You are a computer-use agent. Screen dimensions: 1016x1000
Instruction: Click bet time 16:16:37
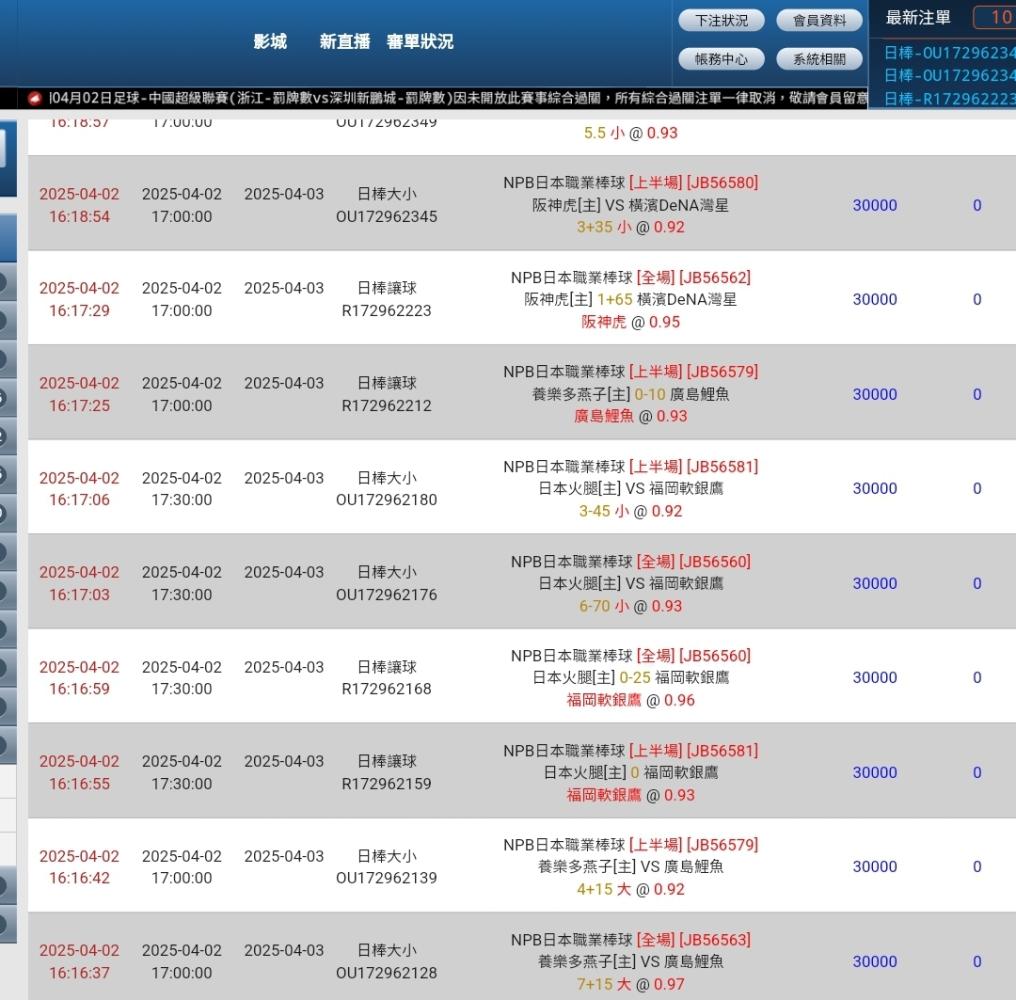coord(79,973)
